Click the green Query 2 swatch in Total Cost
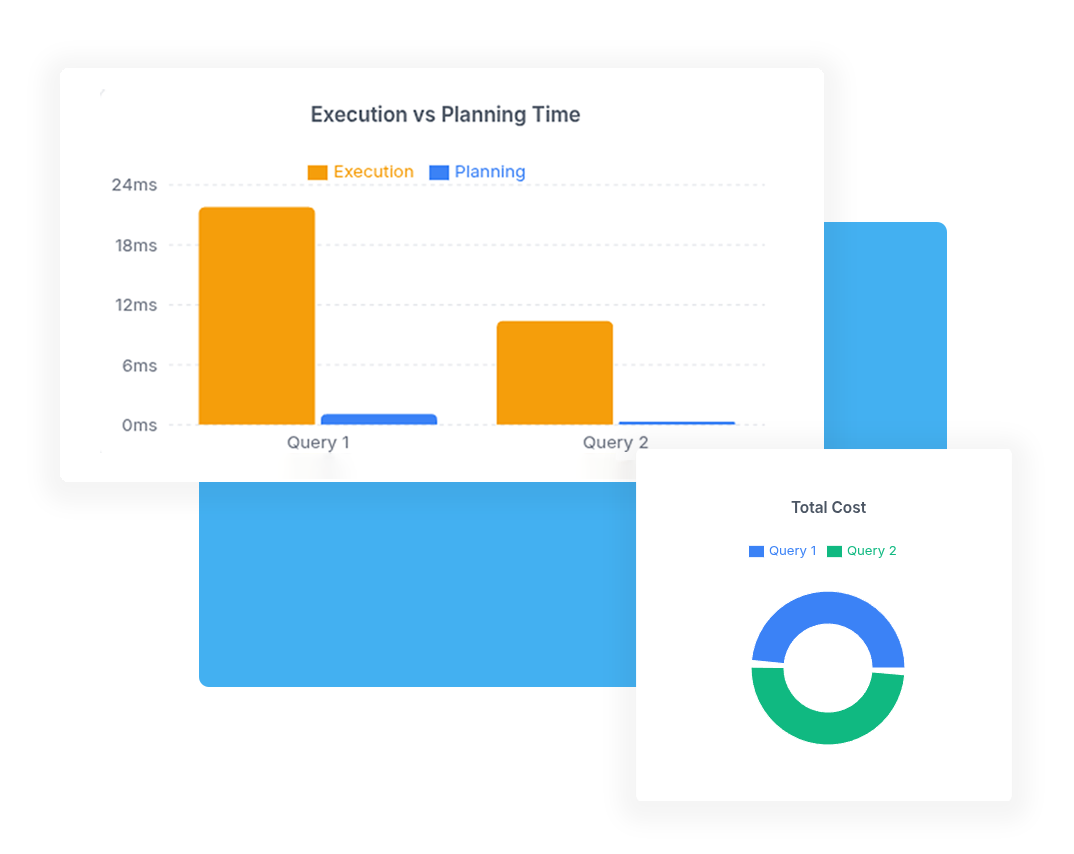The width and height of the screenshot is (1074, 854). click(x=834, y=551)
